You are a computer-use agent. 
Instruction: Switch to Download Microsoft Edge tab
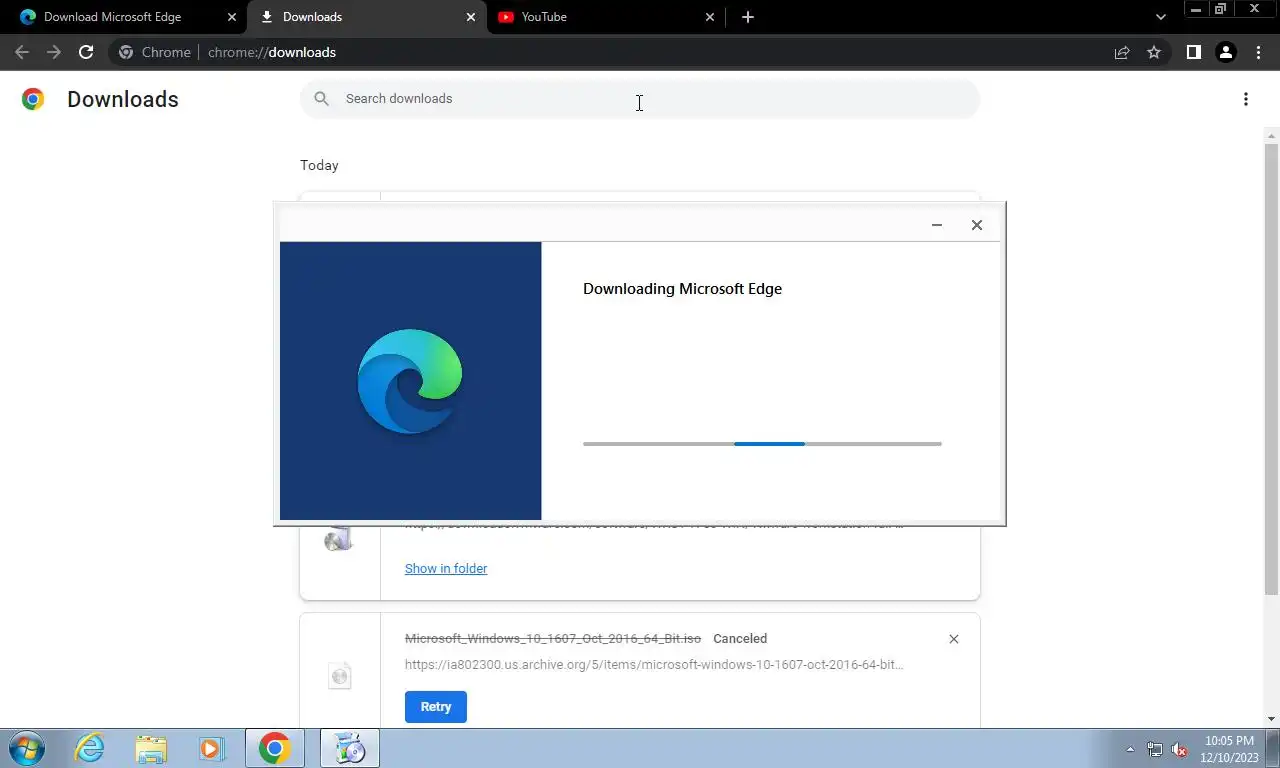click(122, 17)
